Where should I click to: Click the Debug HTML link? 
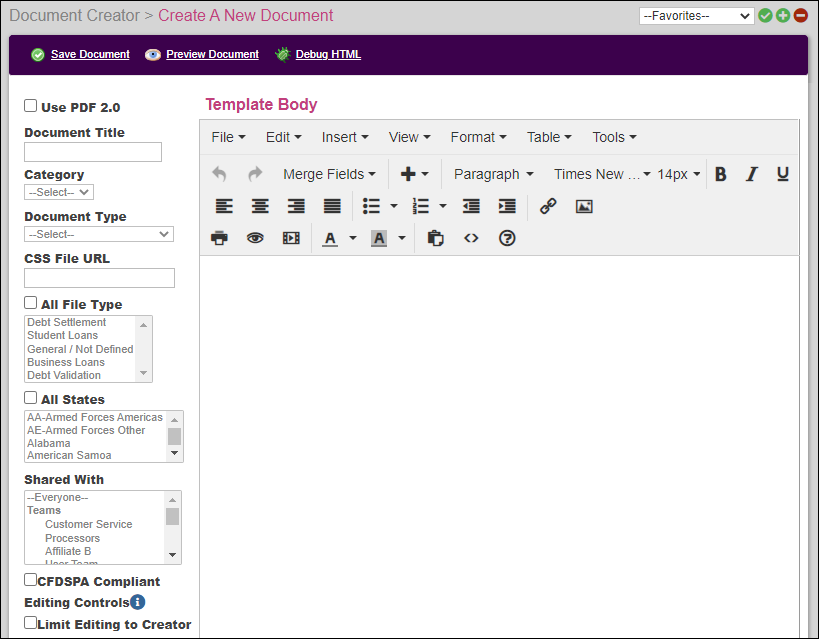(328, 54)
